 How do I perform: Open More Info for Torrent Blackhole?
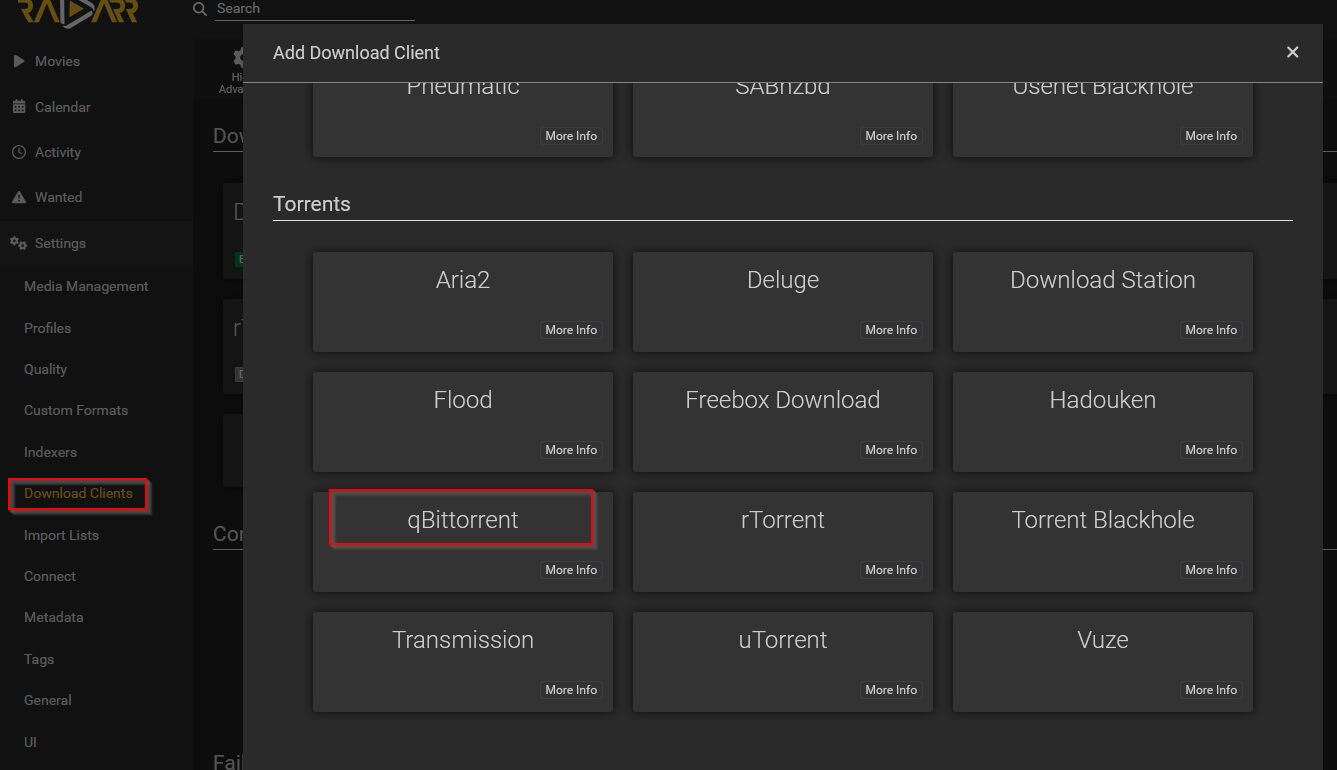click(1211, 570)
